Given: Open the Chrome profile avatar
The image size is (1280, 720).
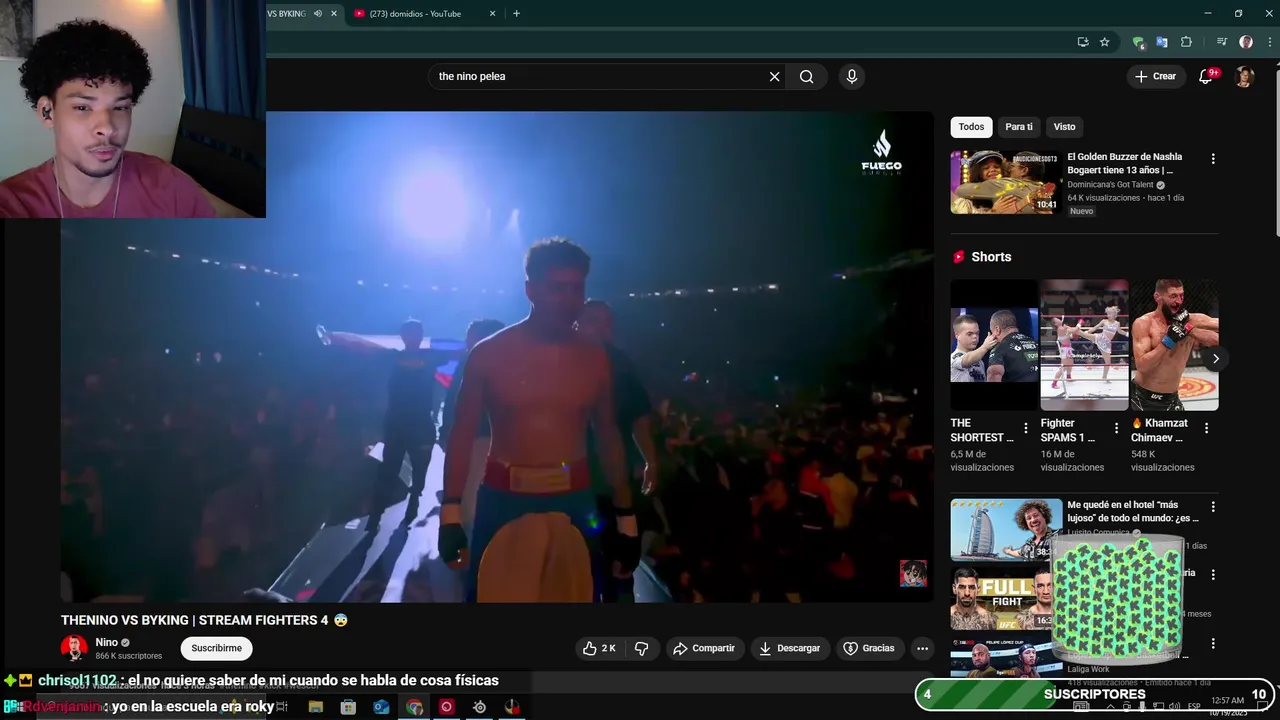Looking at the screenshot, I should click(x=1246, y=42).
